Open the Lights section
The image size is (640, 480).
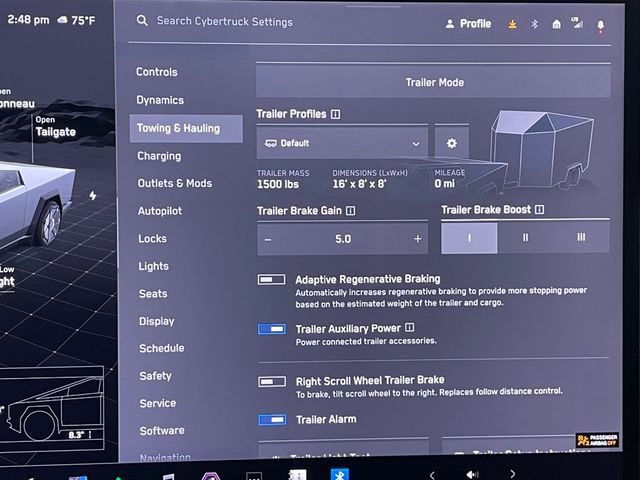point(153,266)
